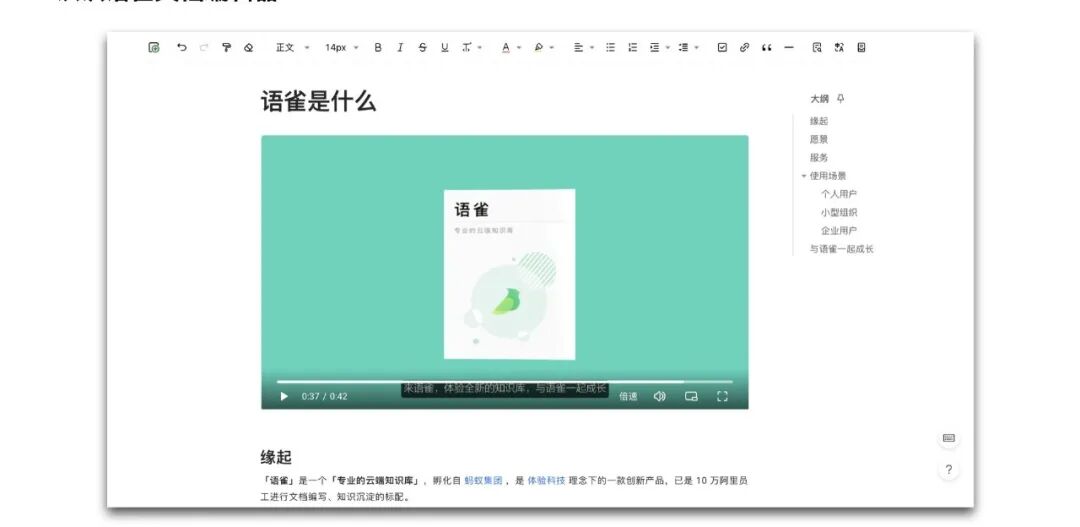Open the 蚂蚁集团 link
Viewport: 1080px width, 527px height.
[483, 481]
